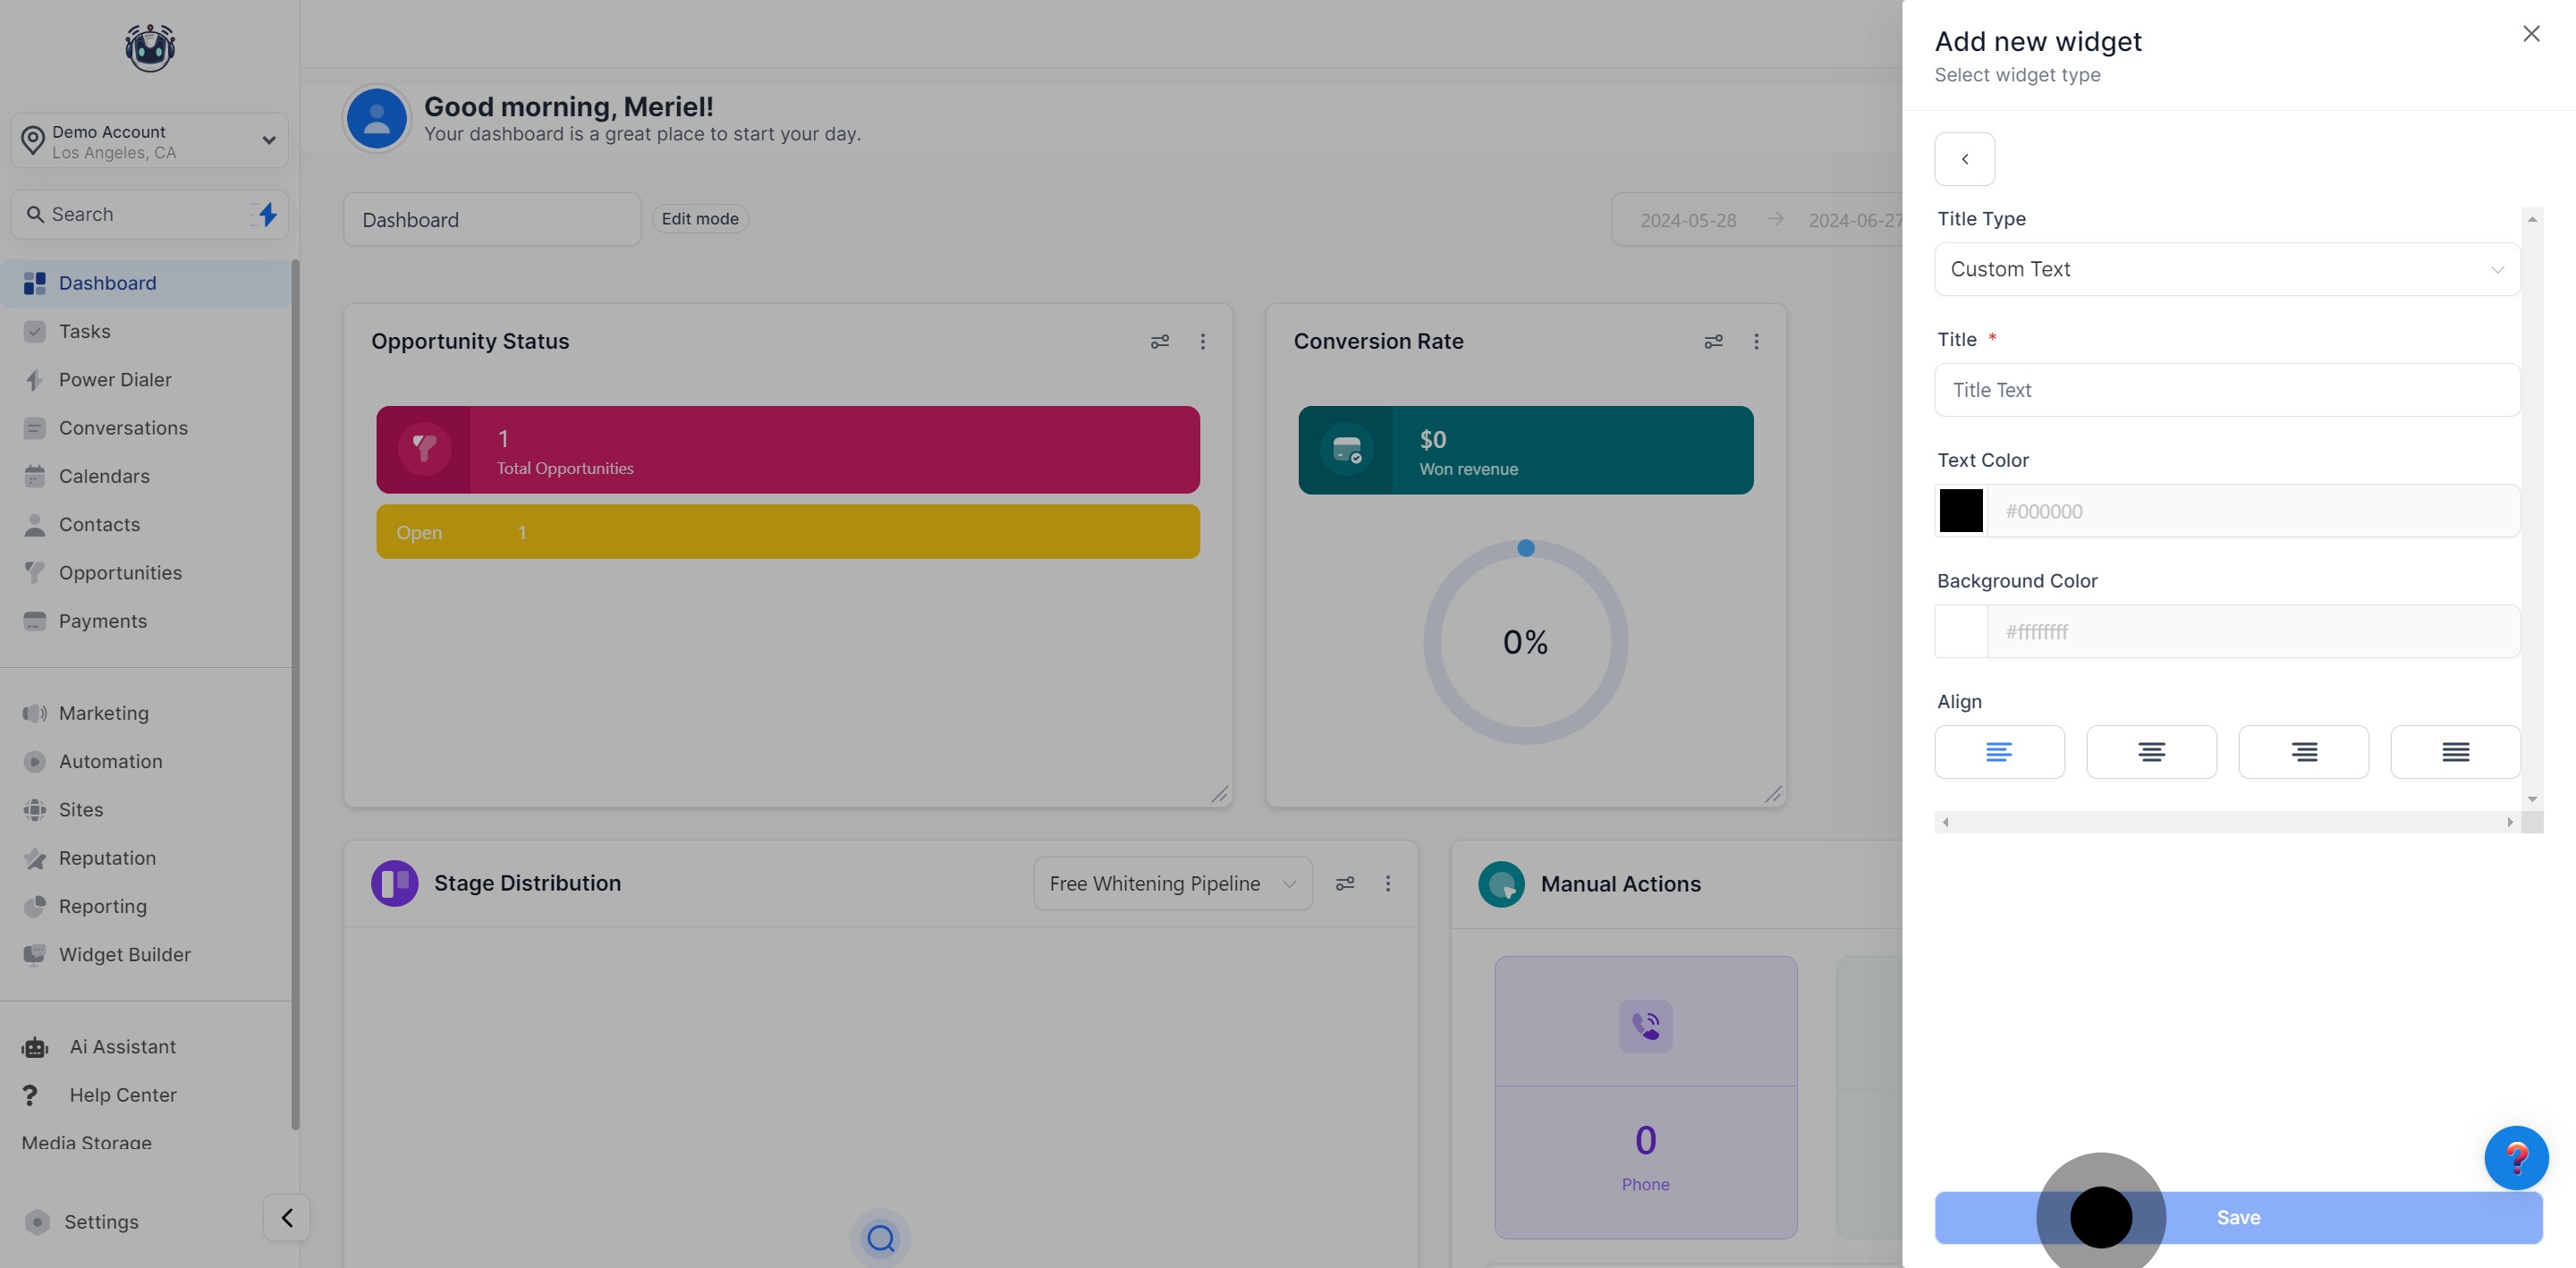Open Opportunities in the sidebar
2576x1268 pixels.
tap(120, 573)
